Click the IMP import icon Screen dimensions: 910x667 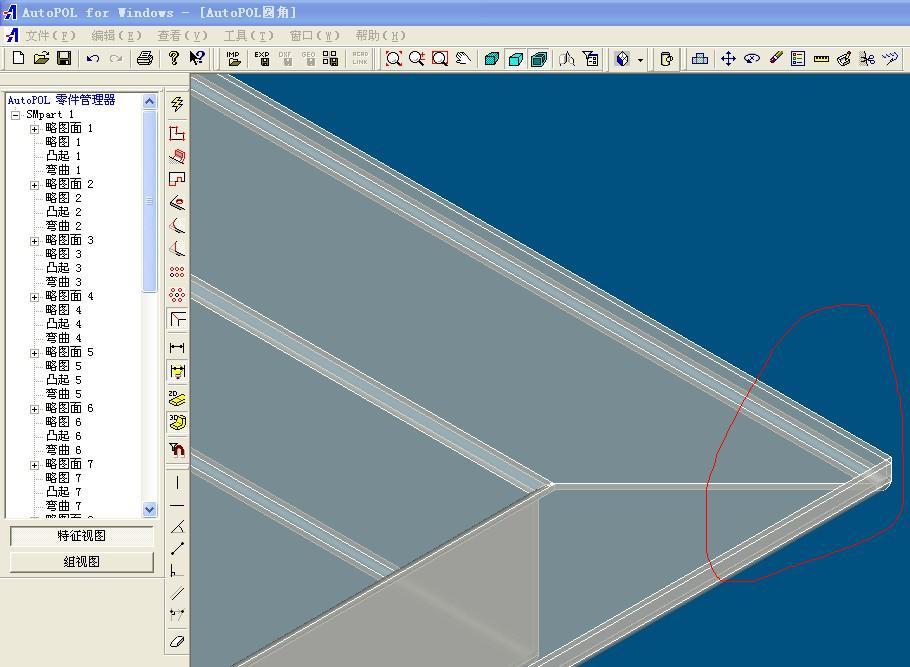pyautogui.click(x=233, y=58)
